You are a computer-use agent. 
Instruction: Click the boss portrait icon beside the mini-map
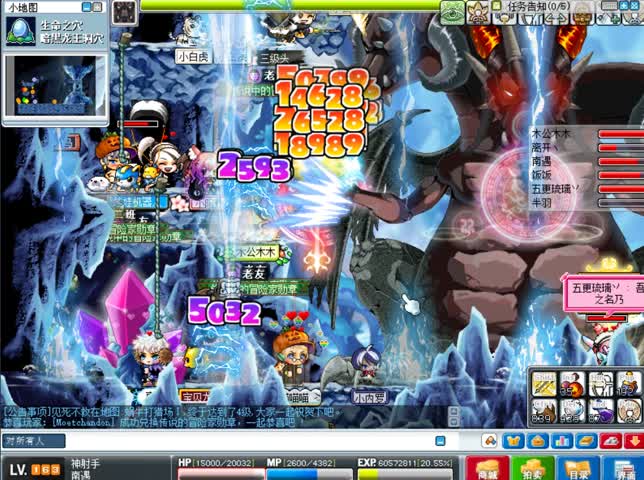click(124, 13)
